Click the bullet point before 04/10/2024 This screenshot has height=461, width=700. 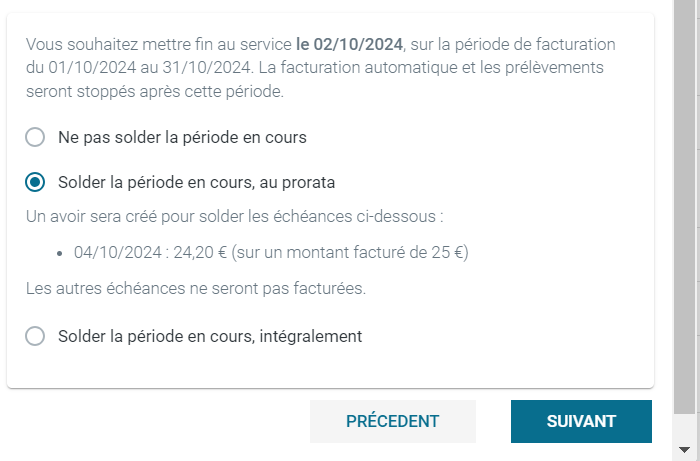point(60,253)
